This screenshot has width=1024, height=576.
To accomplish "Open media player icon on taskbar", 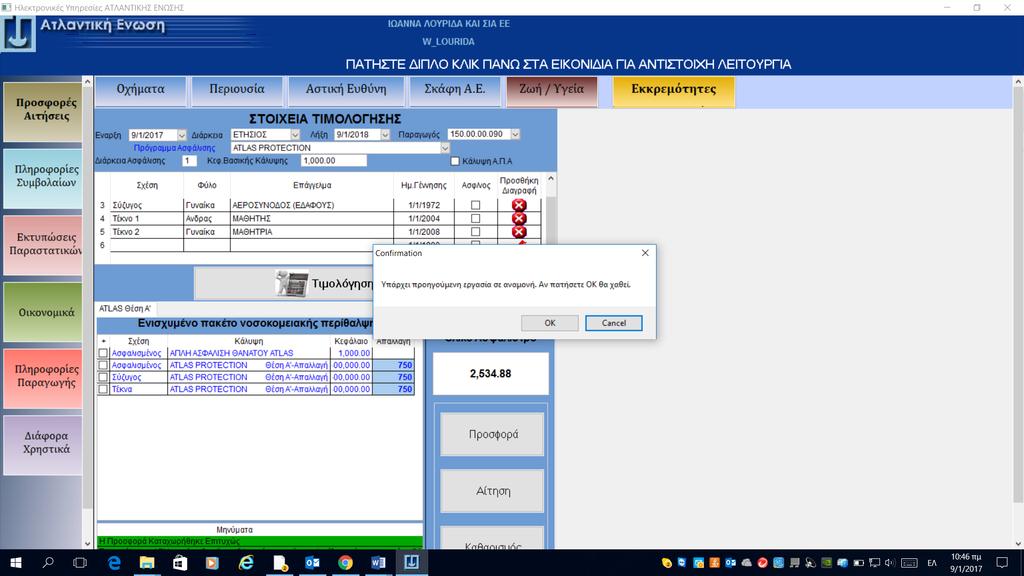I will 212,562.
